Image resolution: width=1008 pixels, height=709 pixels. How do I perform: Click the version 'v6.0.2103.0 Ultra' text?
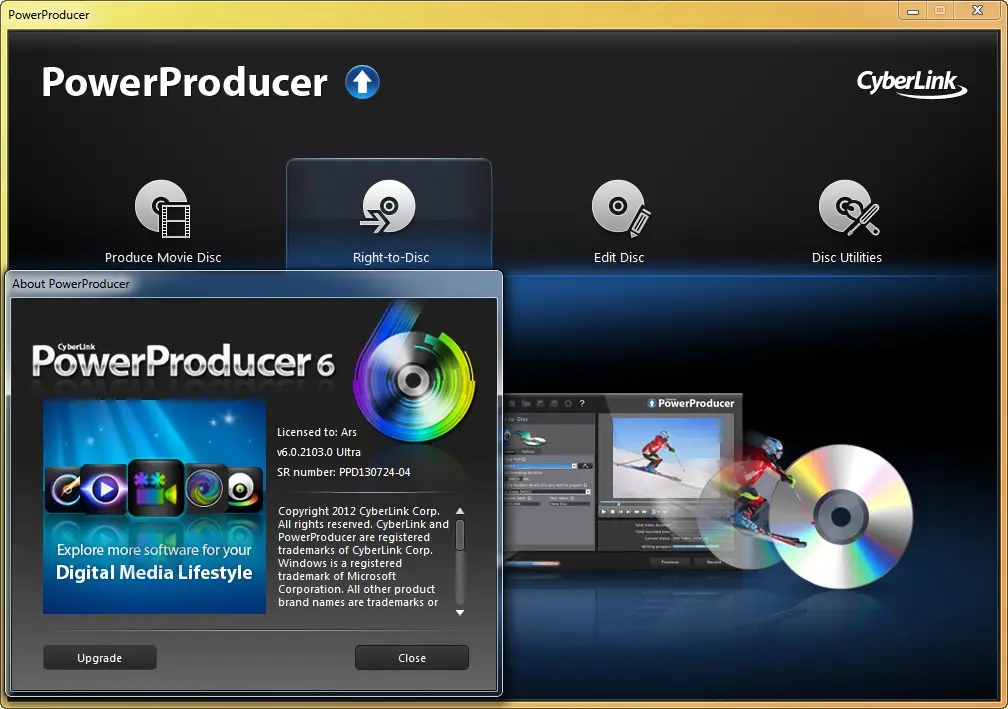319,452
